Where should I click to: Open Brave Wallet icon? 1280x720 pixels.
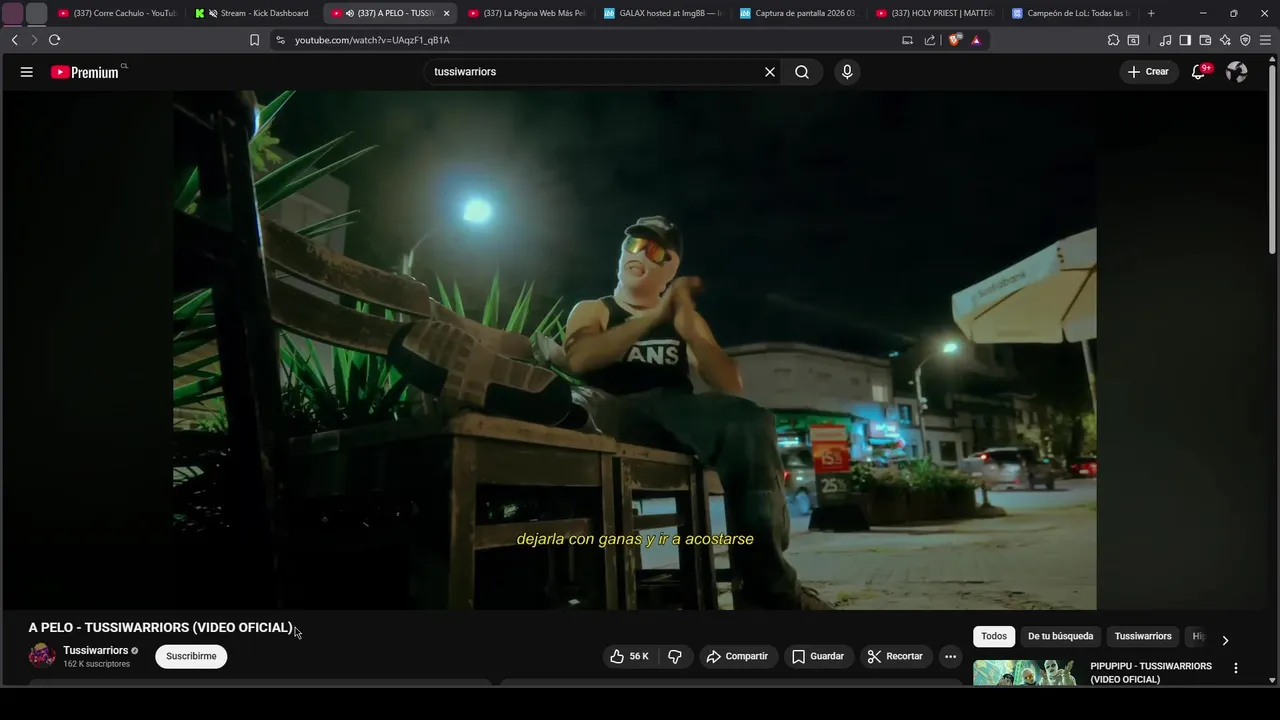coord(1205,40)
